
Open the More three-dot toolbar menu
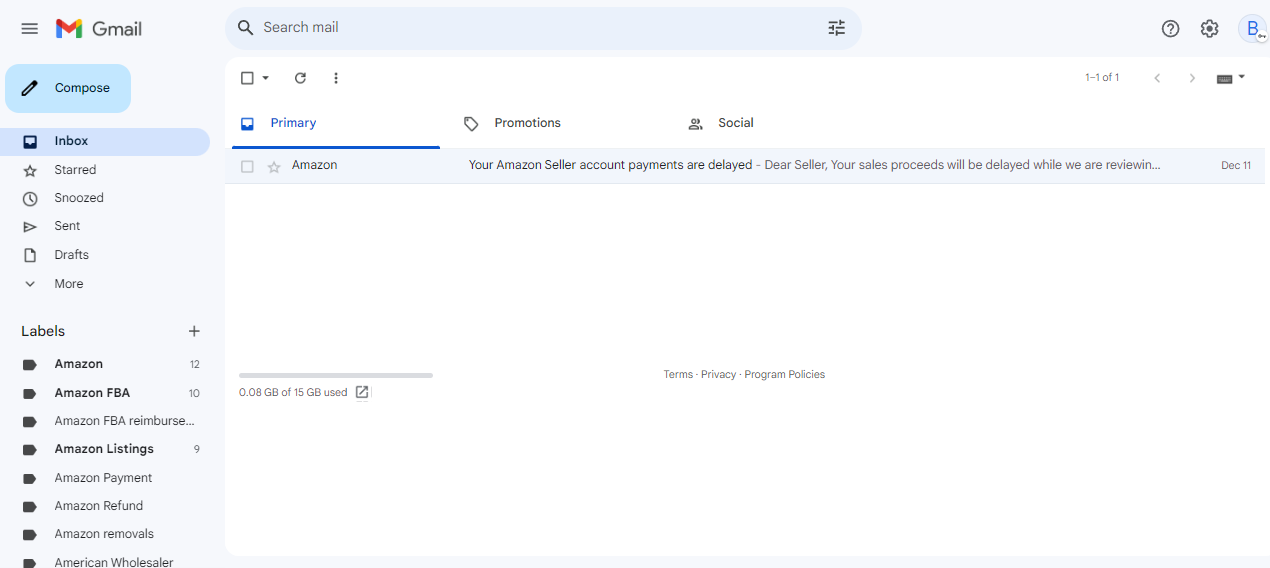click(x=336, y=78)
